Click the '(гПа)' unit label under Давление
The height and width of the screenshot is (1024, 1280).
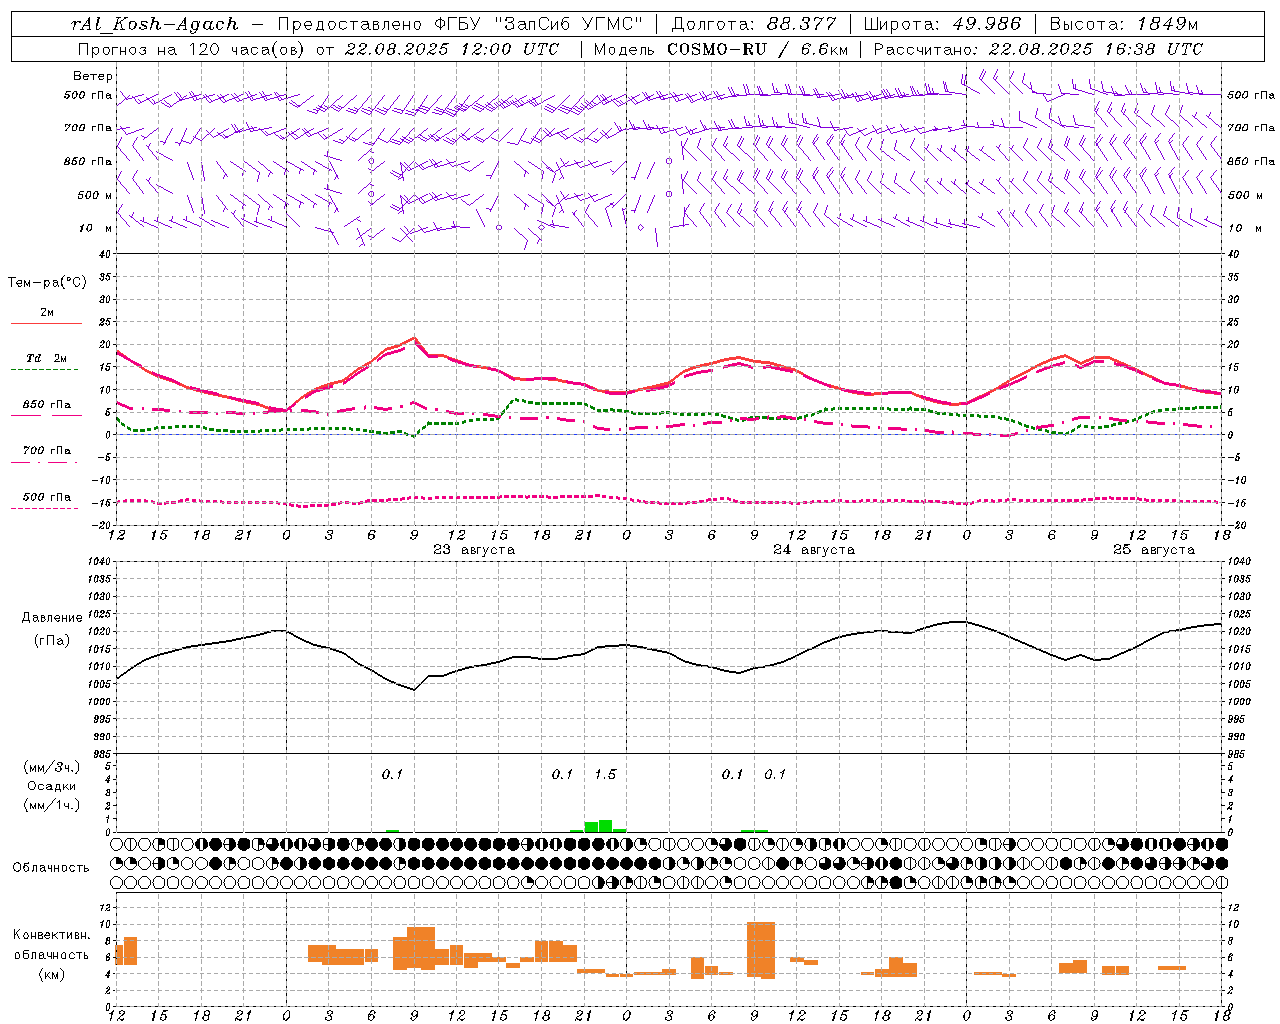[x=52, y=640]
